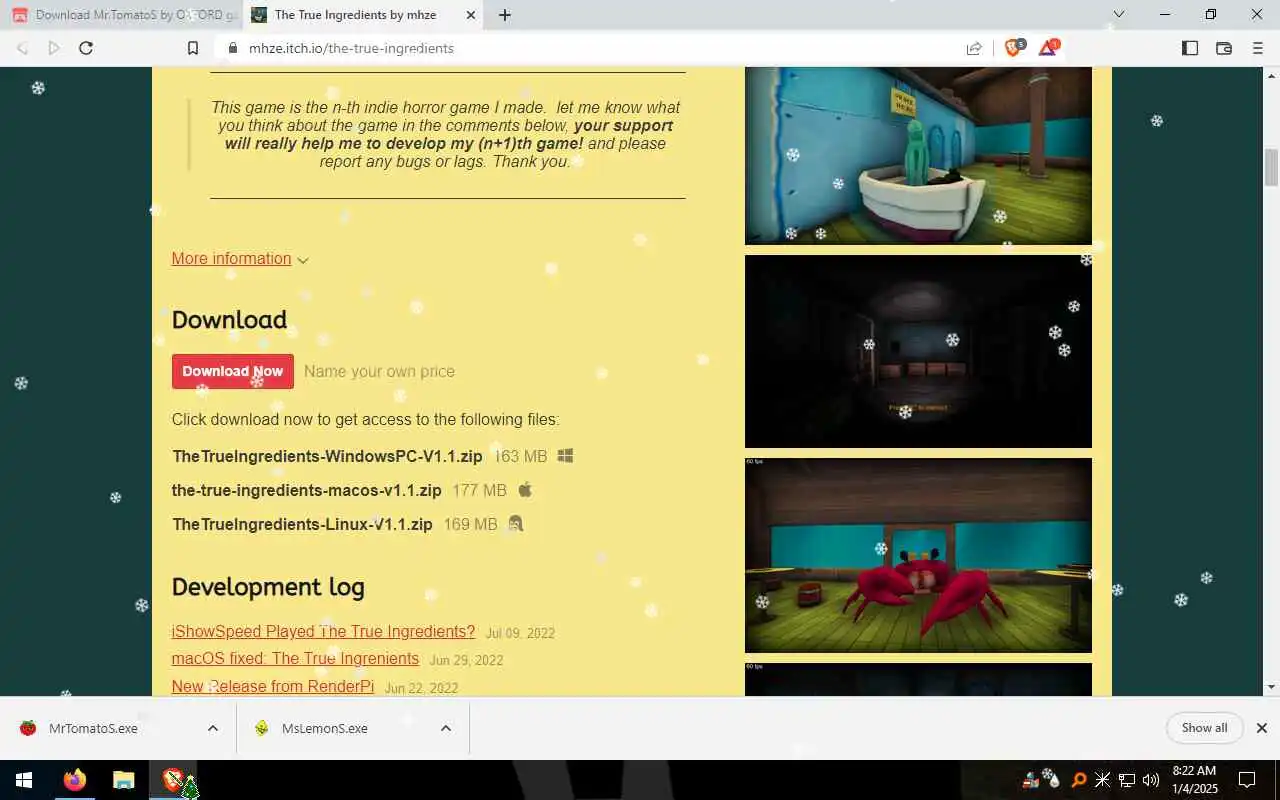The width and height of the screenshot is (1280, 800).
Task: Open iShowSpeed Played The True Ingredients link
Action: [323, 632]
